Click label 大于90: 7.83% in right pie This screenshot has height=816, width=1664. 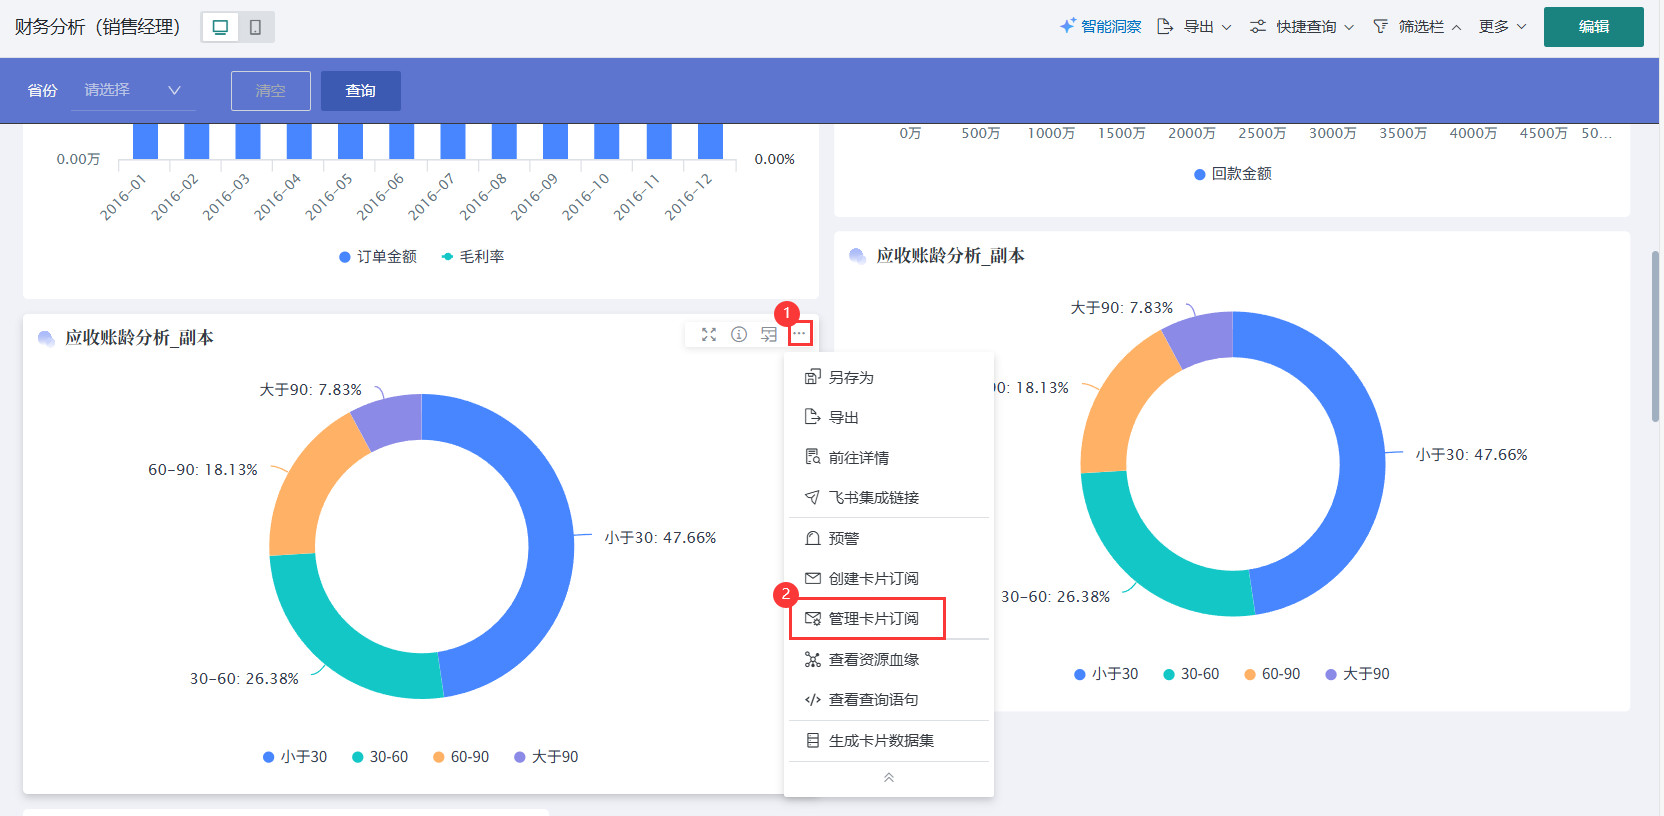point(1122,308)
